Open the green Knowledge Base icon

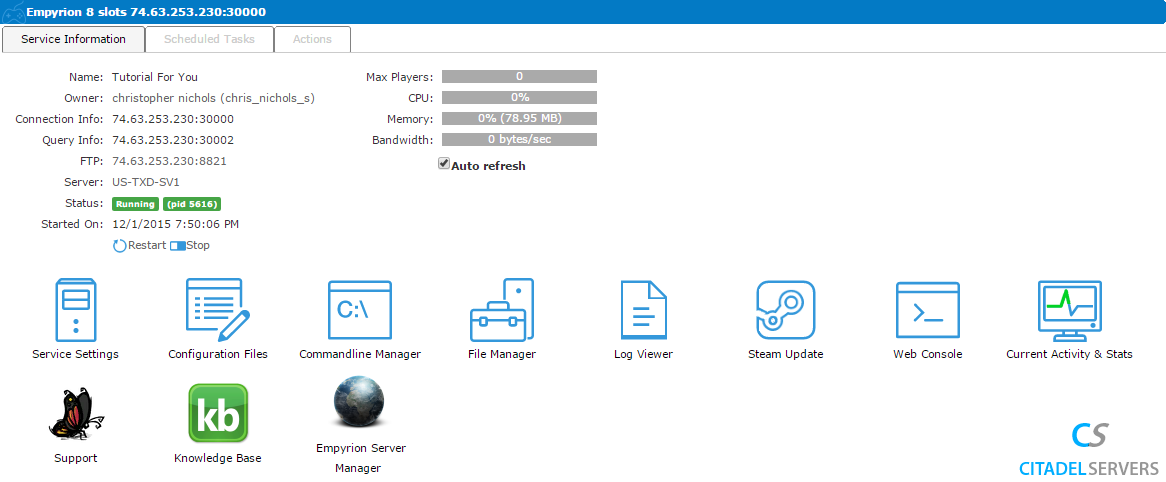point(218,414)
